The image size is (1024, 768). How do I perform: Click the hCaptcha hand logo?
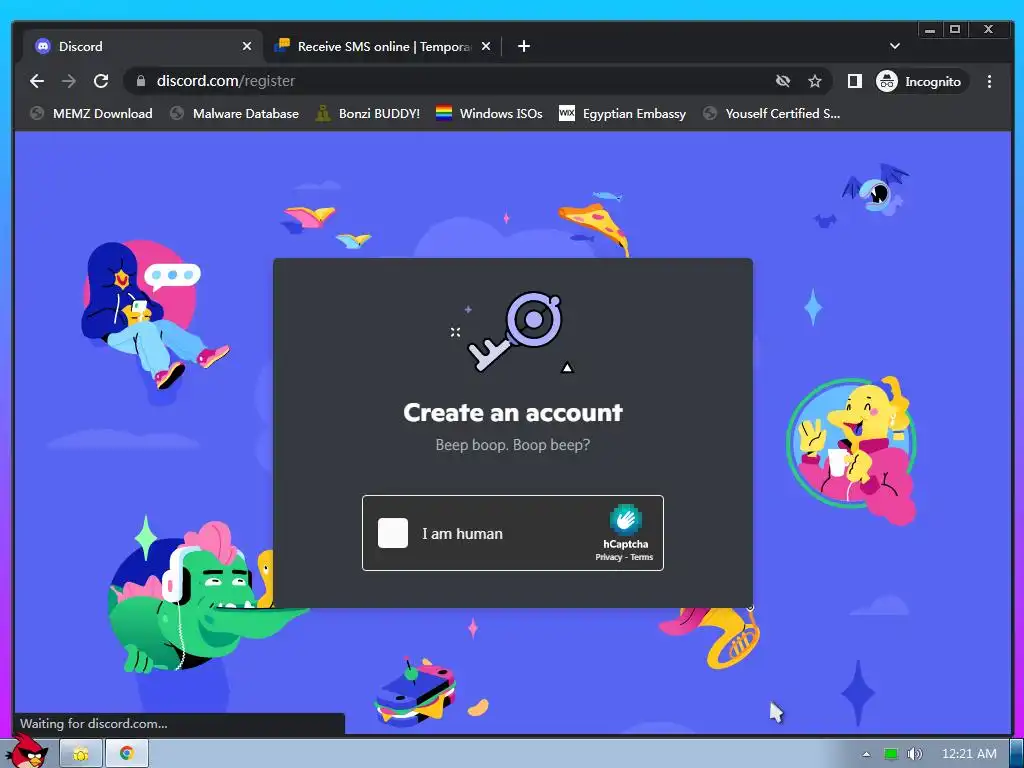coord(625,520)
